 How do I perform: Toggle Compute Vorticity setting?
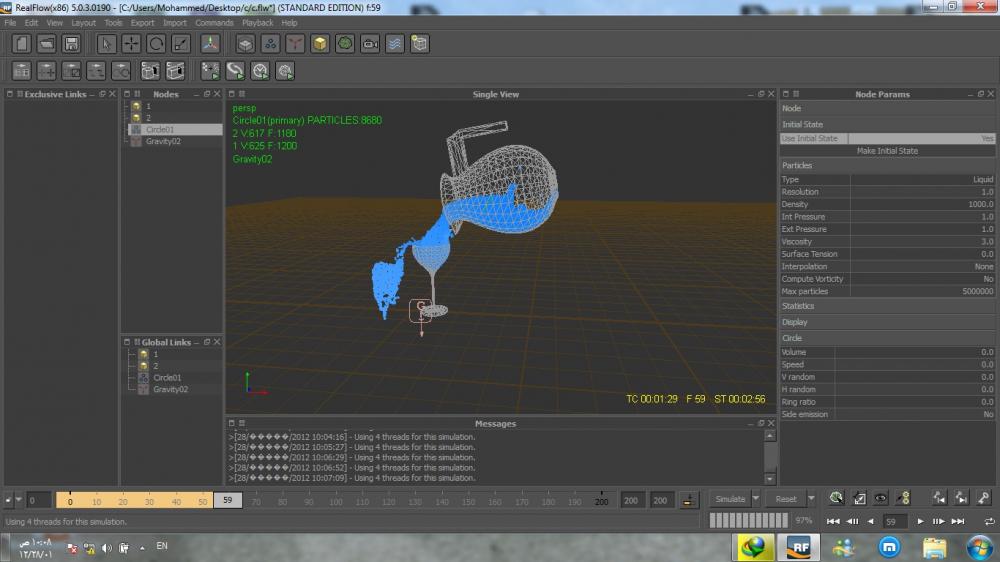pyautogui.click(x=922, y=279)
